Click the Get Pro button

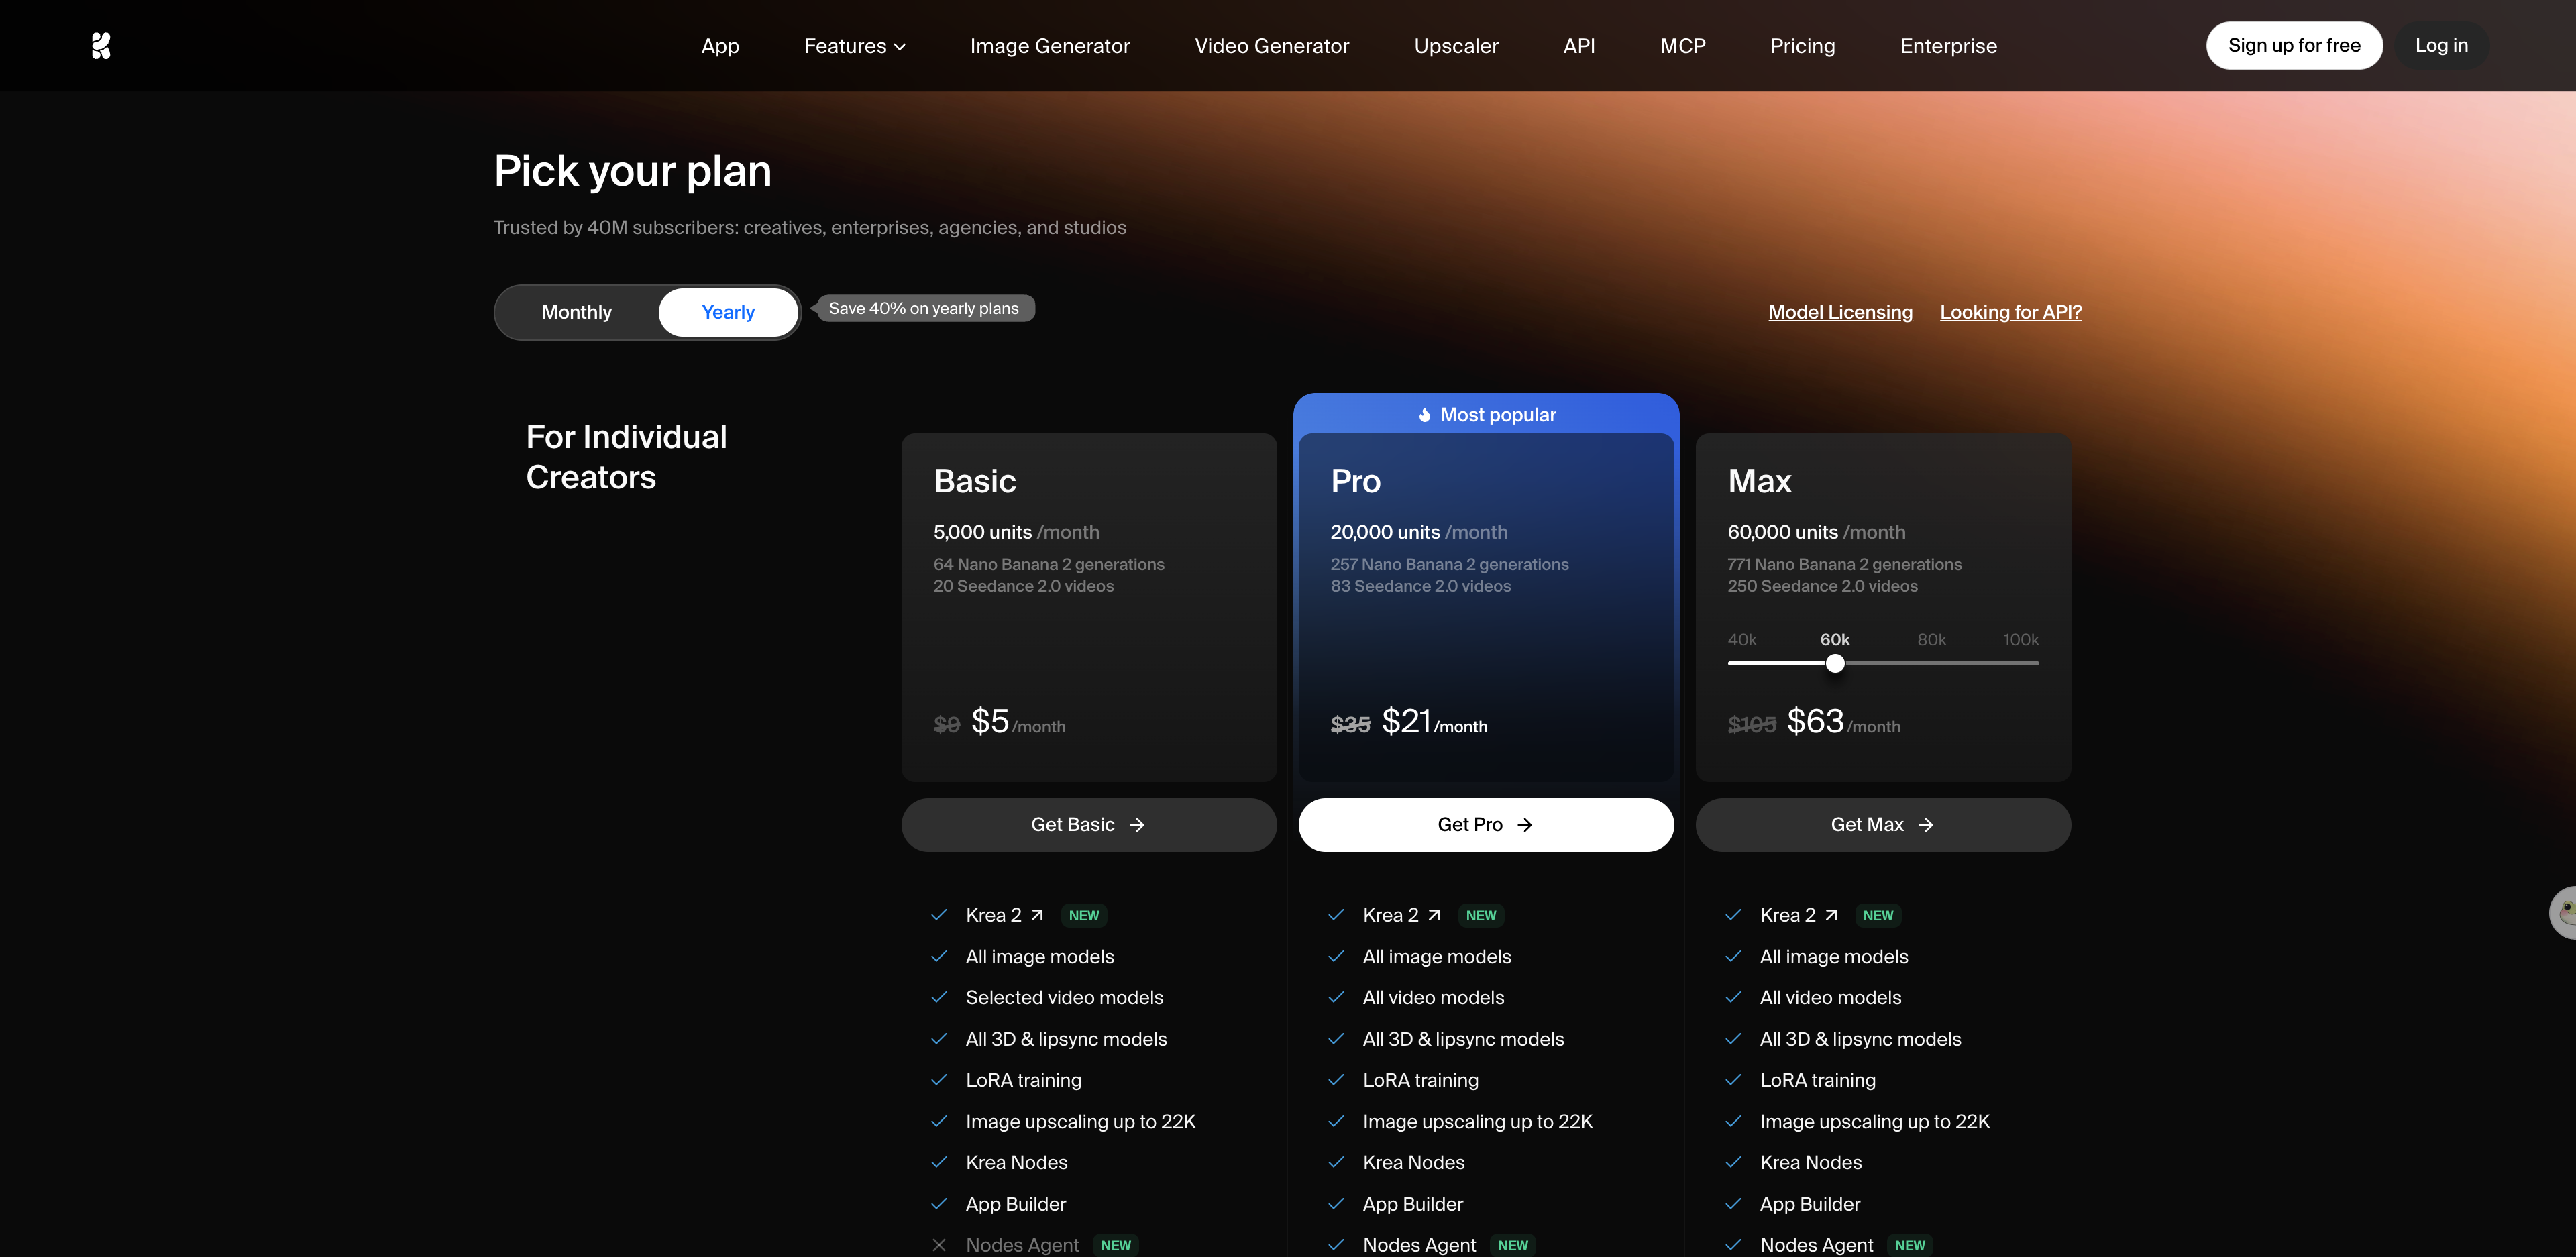coord(1486,825)
